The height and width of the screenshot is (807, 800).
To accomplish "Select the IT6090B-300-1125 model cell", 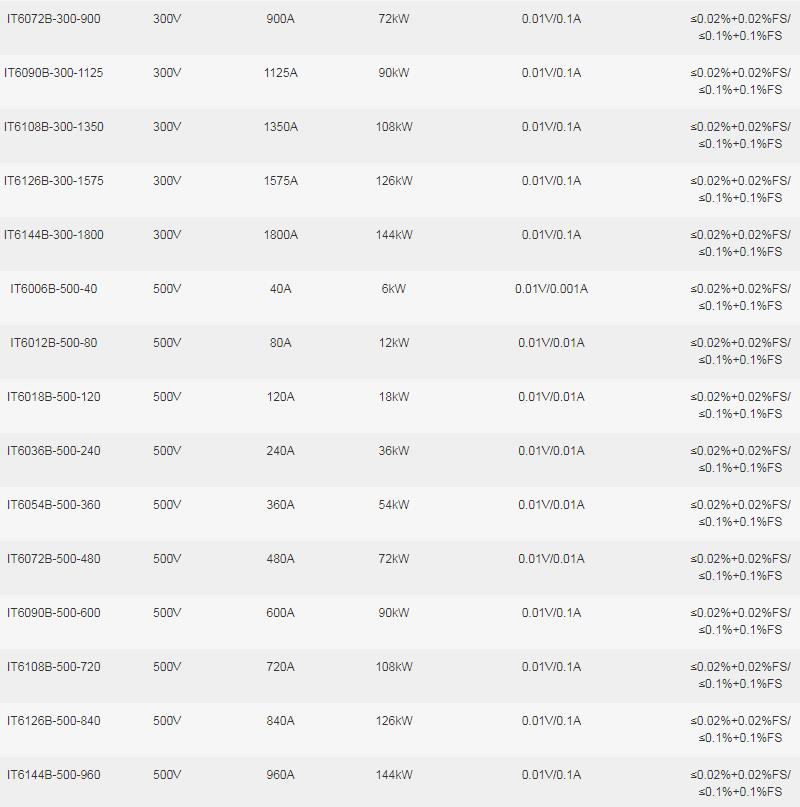I will (x=54, y=73).
